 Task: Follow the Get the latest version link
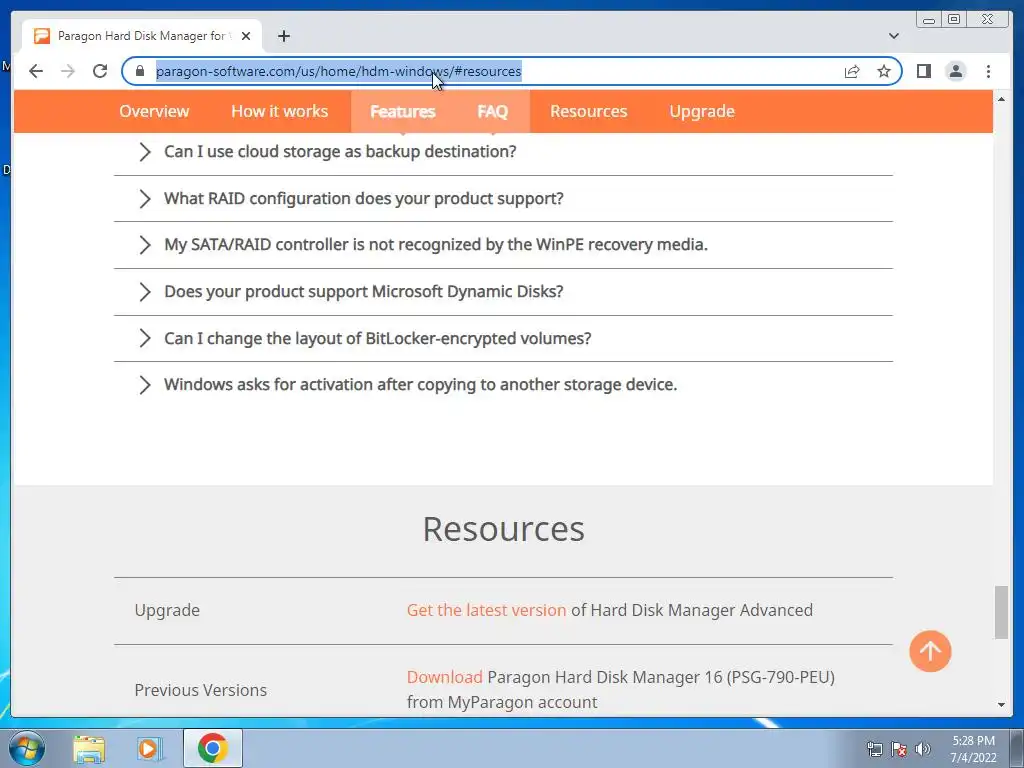487,610
